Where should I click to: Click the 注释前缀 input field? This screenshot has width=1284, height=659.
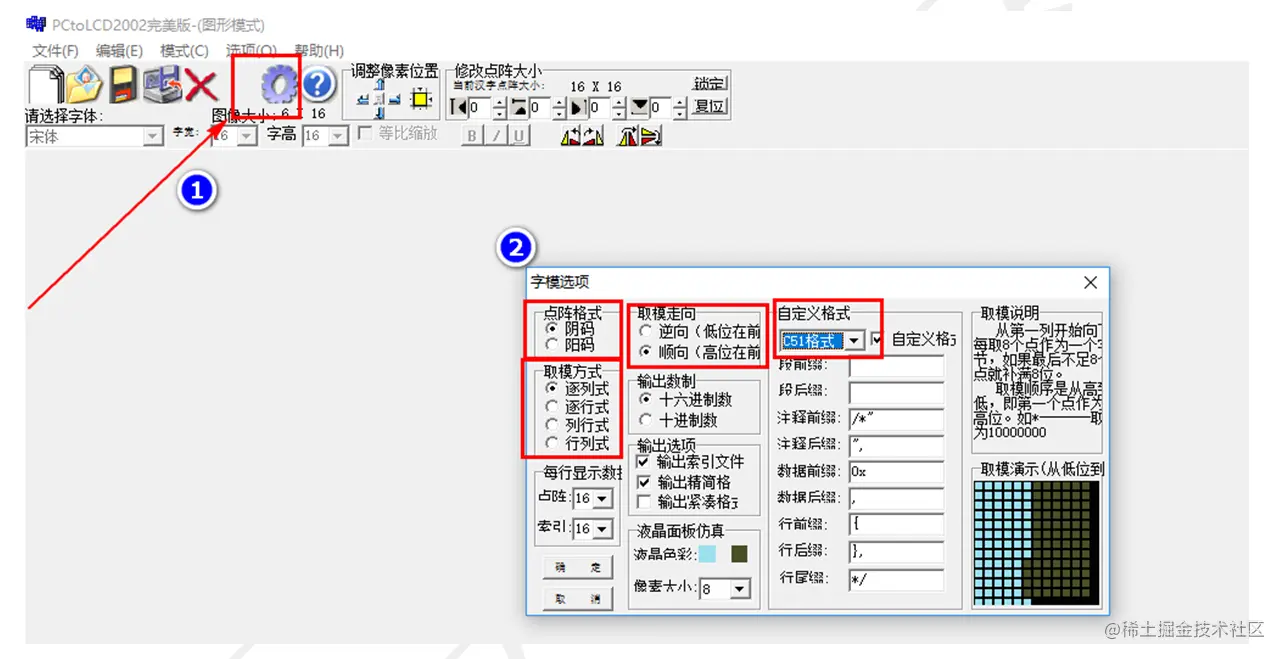[896, 419]
